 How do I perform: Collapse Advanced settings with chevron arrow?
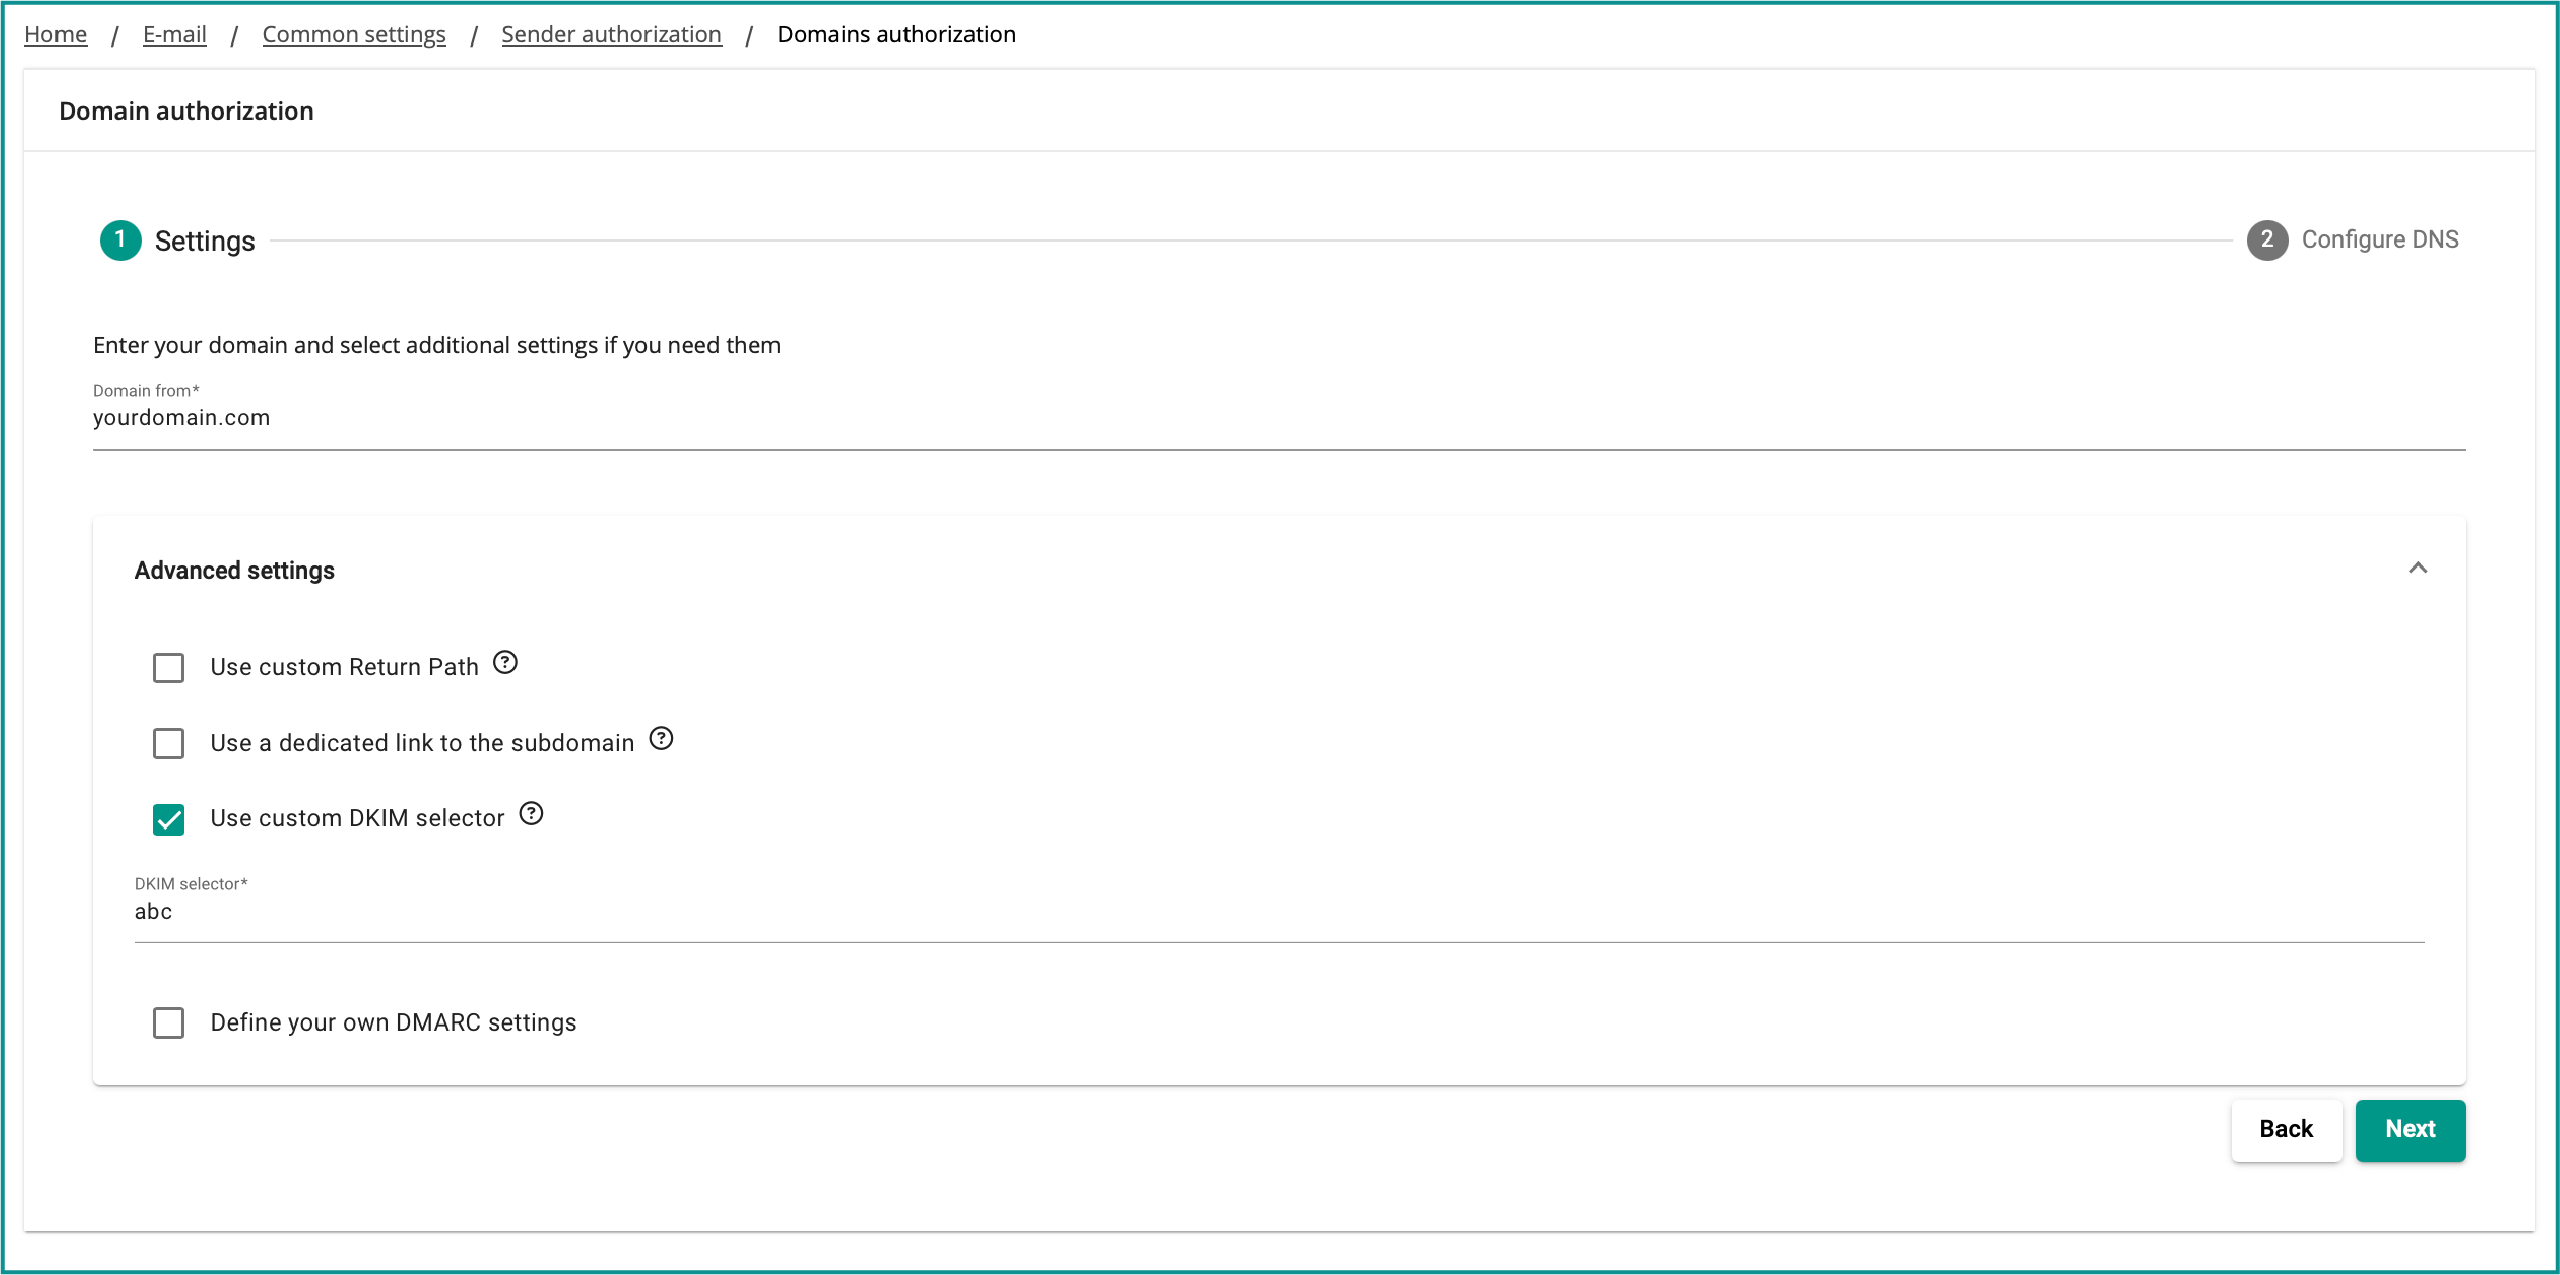tap(2418, 568)
